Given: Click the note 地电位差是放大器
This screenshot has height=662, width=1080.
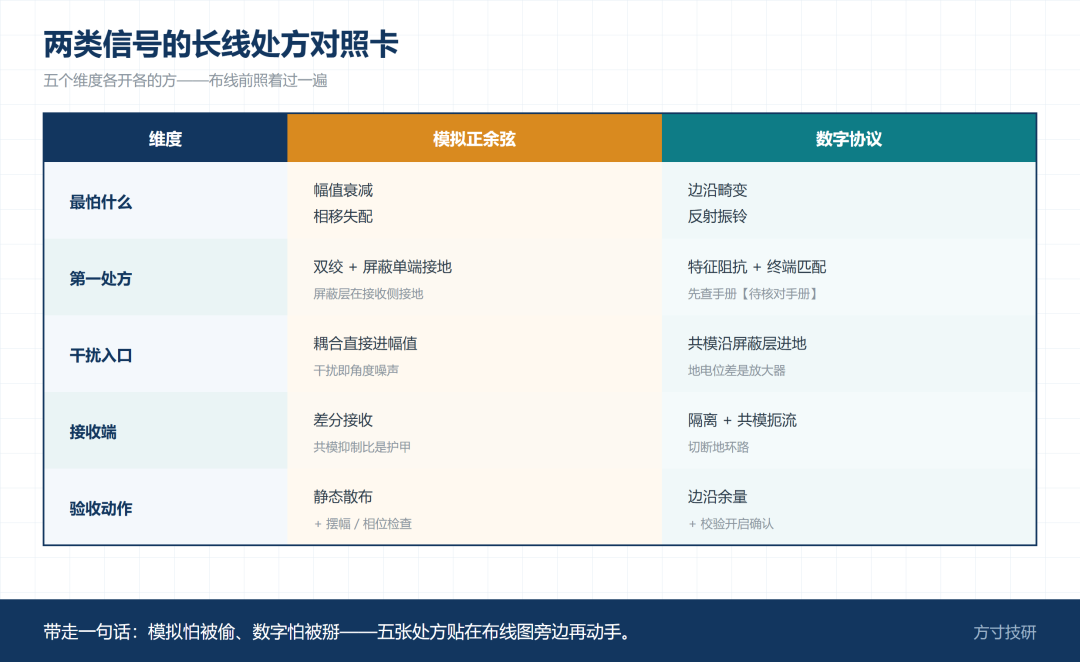Looking at the screenshot, I should 736,370.
